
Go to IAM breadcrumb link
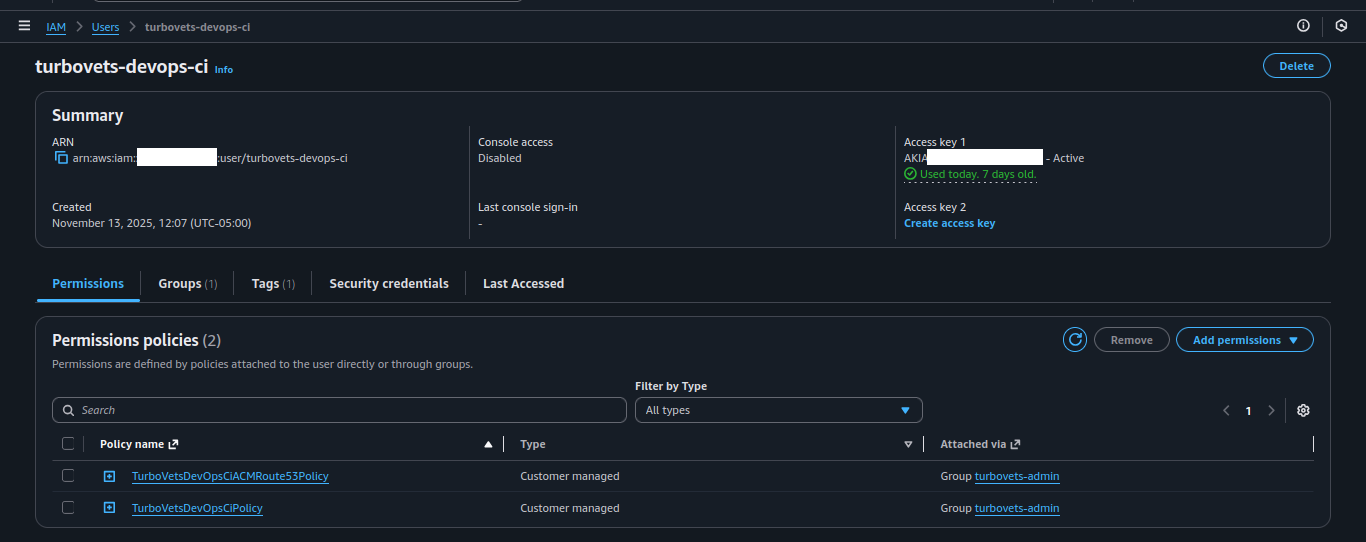click(x=56, y=27)
